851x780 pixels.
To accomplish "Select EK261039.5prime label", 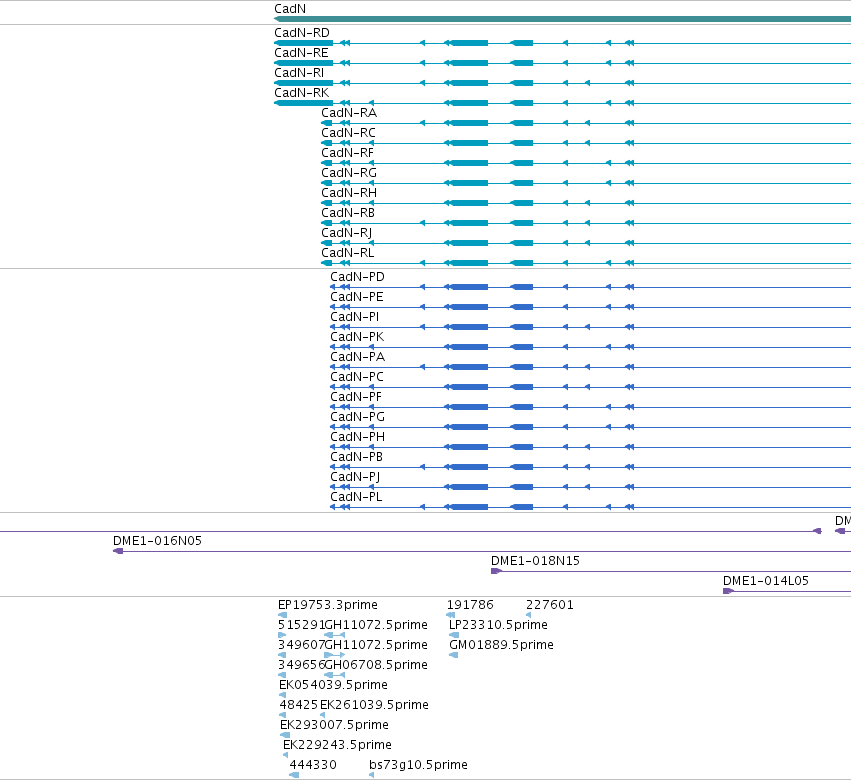I will pos(374,705).
